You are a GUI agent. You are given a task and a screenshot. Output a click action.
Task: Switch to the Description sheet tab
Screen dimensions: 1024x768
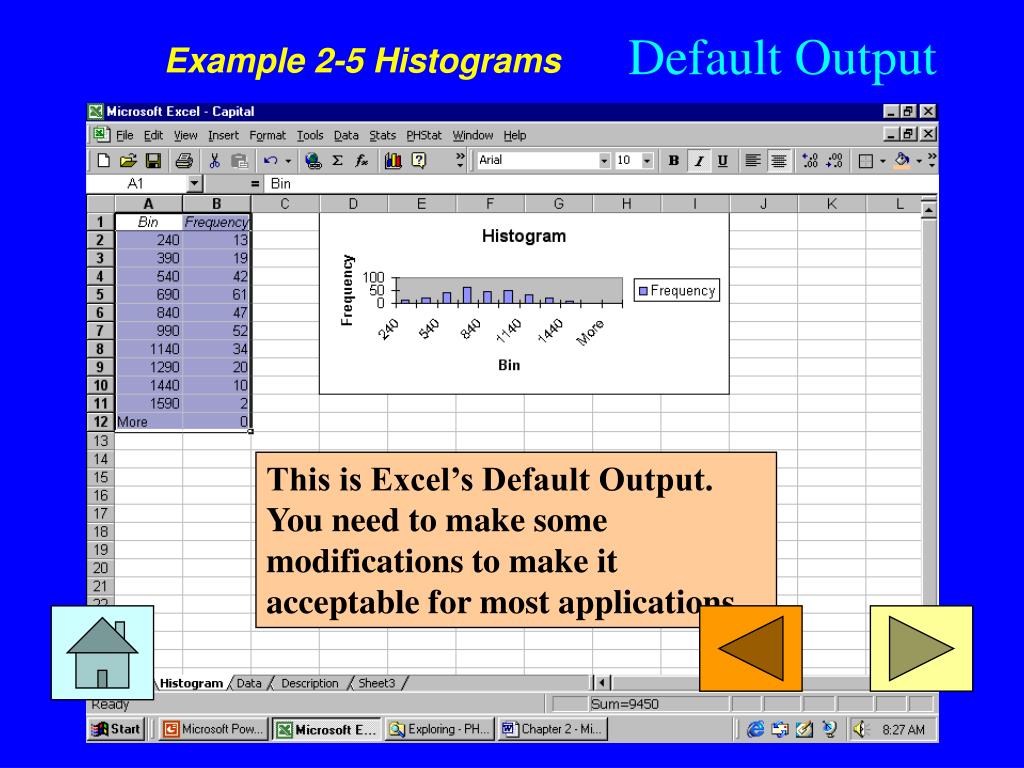310,683
